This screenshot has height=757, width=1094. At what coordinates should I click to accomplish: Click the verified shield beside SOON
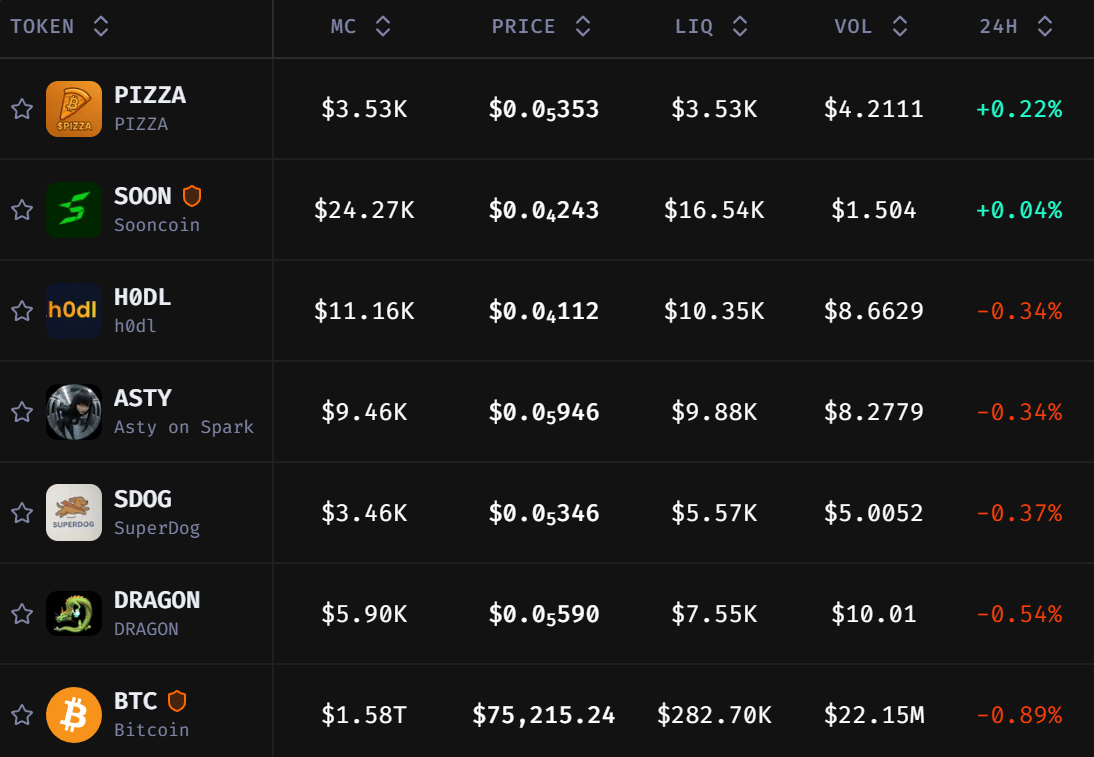(x=192, y=196)
